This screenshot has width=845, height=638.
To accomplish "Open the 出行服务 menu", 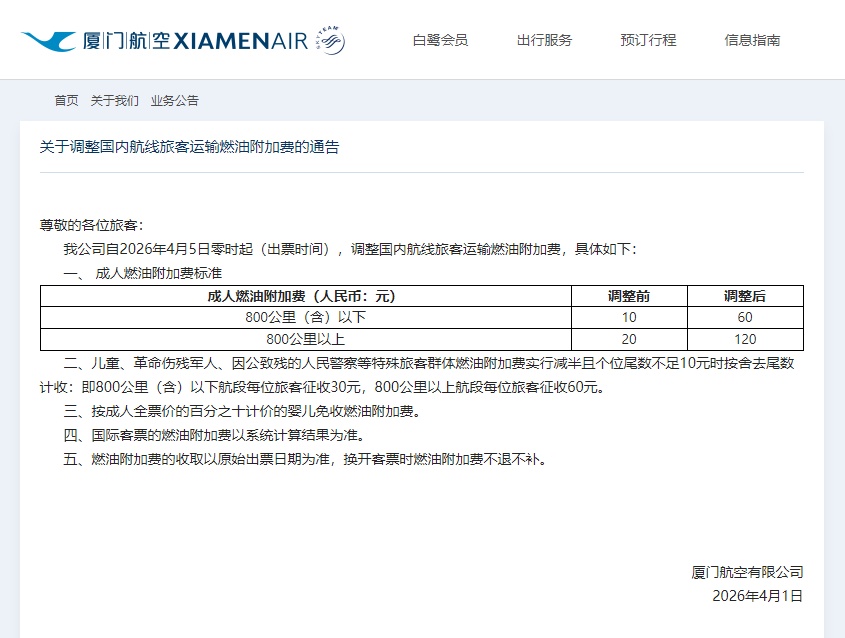I will tap(542, 40).
